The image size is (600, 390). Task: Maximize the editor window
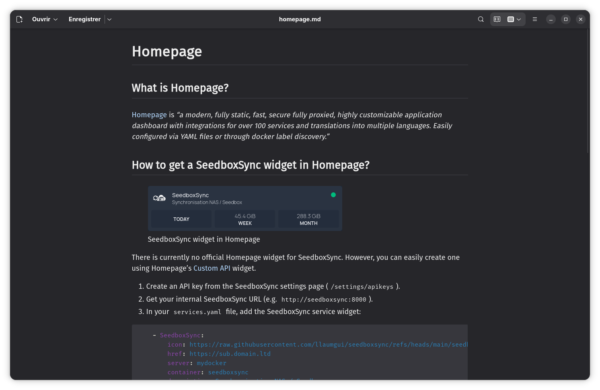(x=566, y=19)
